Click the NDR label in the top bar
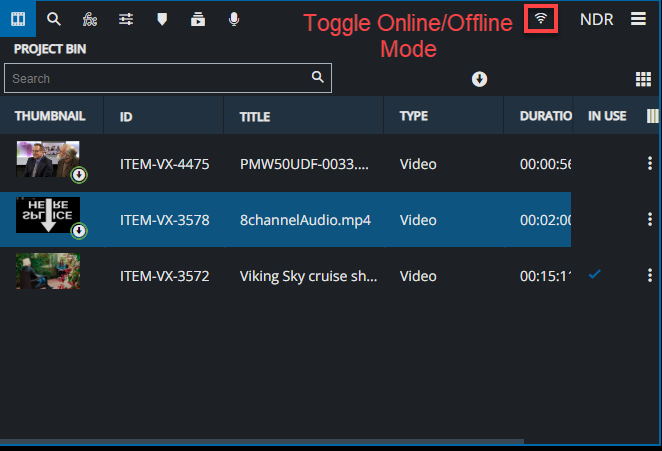 (596, 18)
